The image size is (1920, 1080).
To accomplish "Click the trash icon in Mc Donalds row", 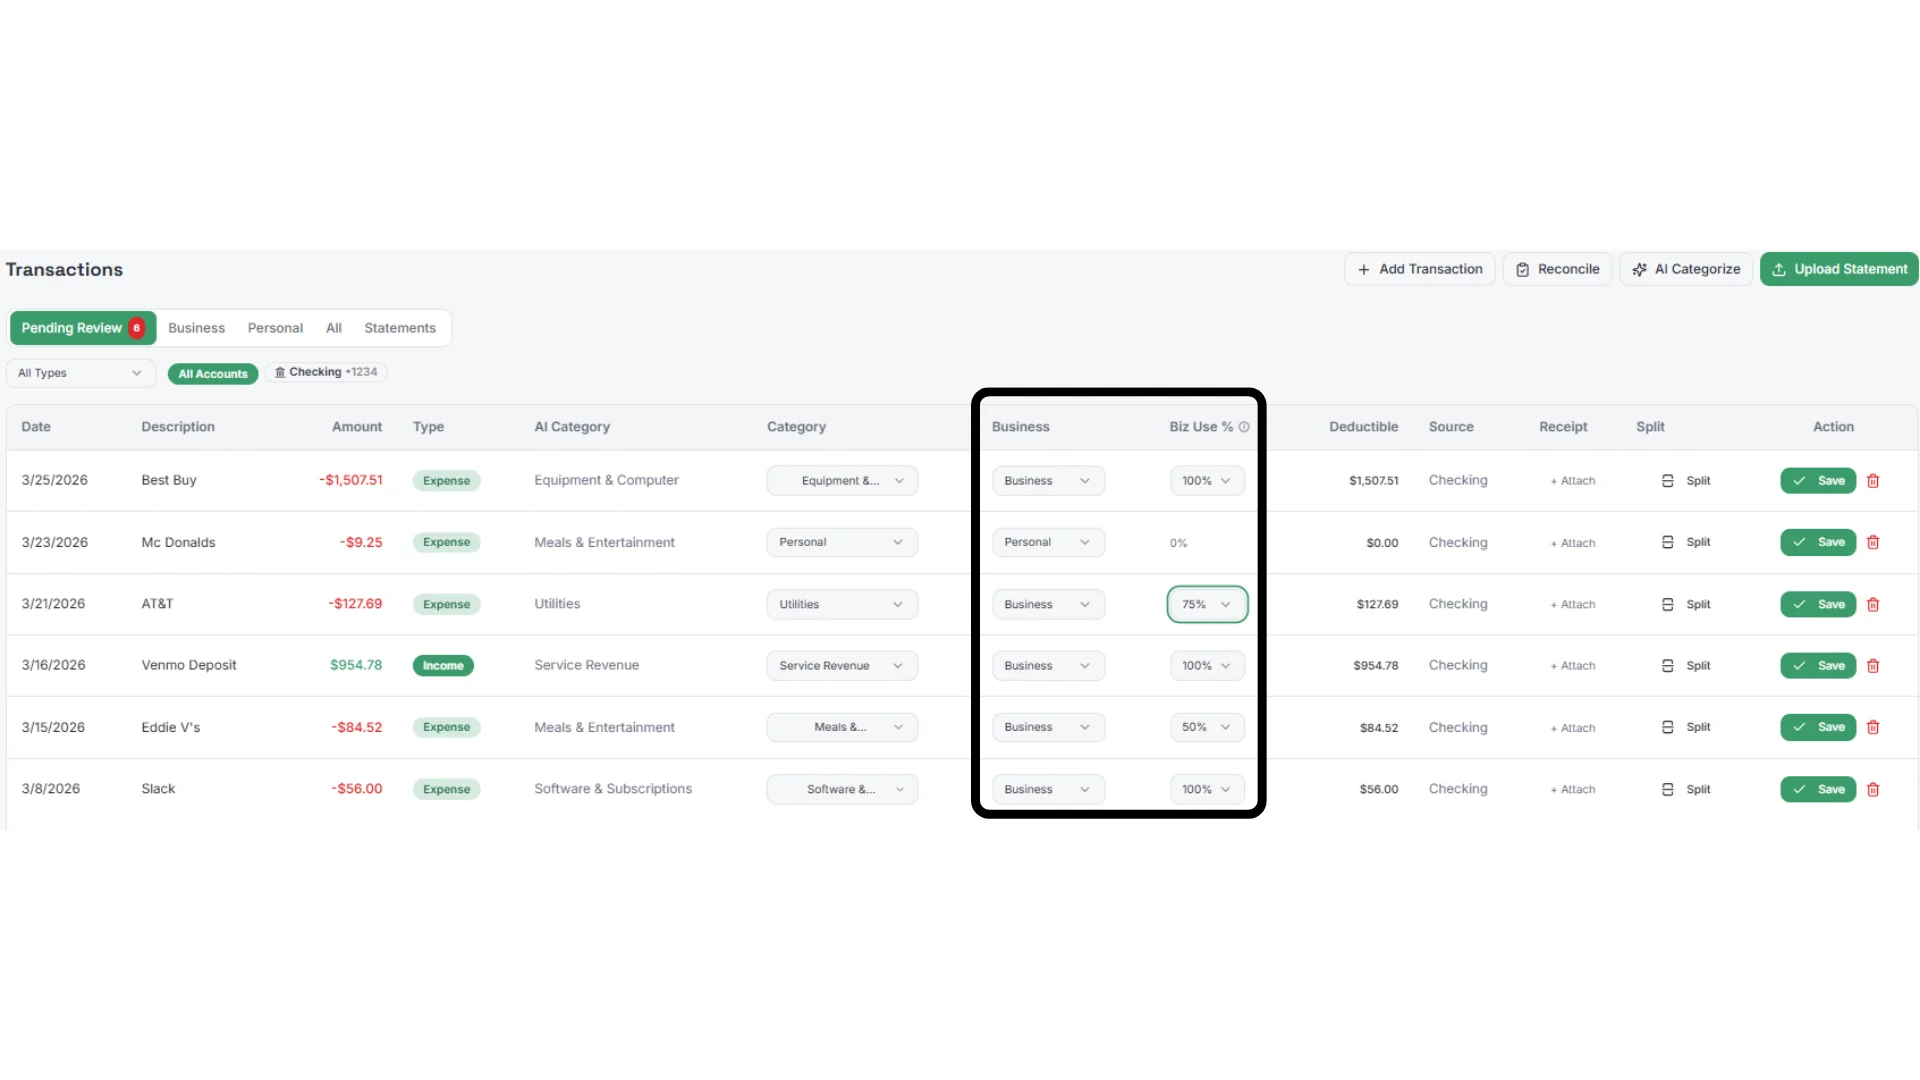I will [x=1873, y=542].
